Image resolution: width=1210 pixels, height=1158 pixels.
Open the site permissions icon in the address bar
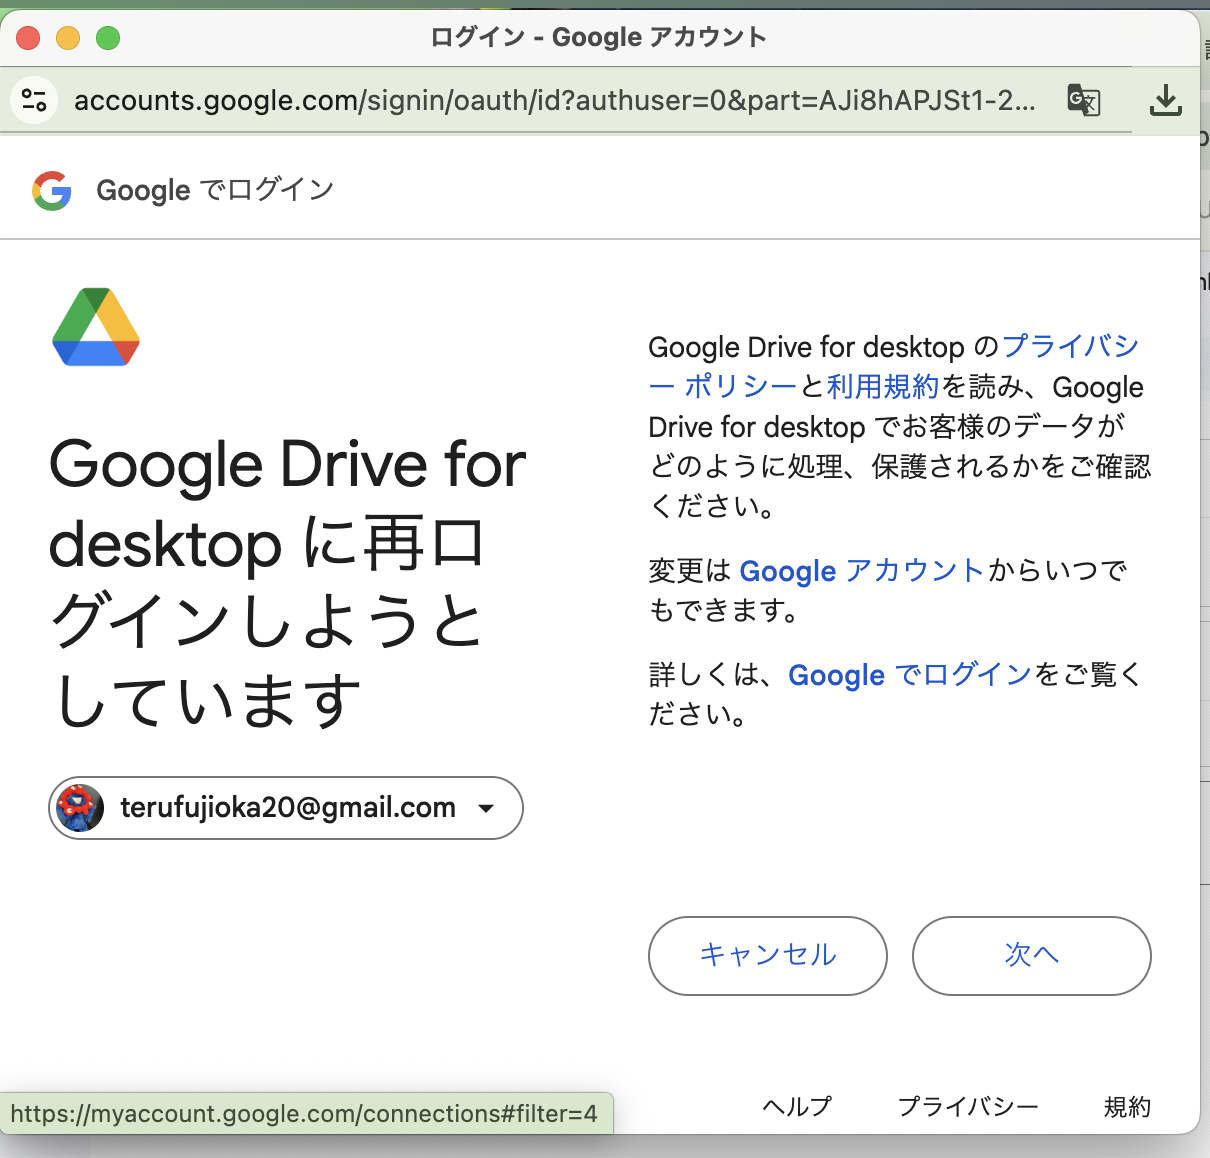tap(33, 100)
